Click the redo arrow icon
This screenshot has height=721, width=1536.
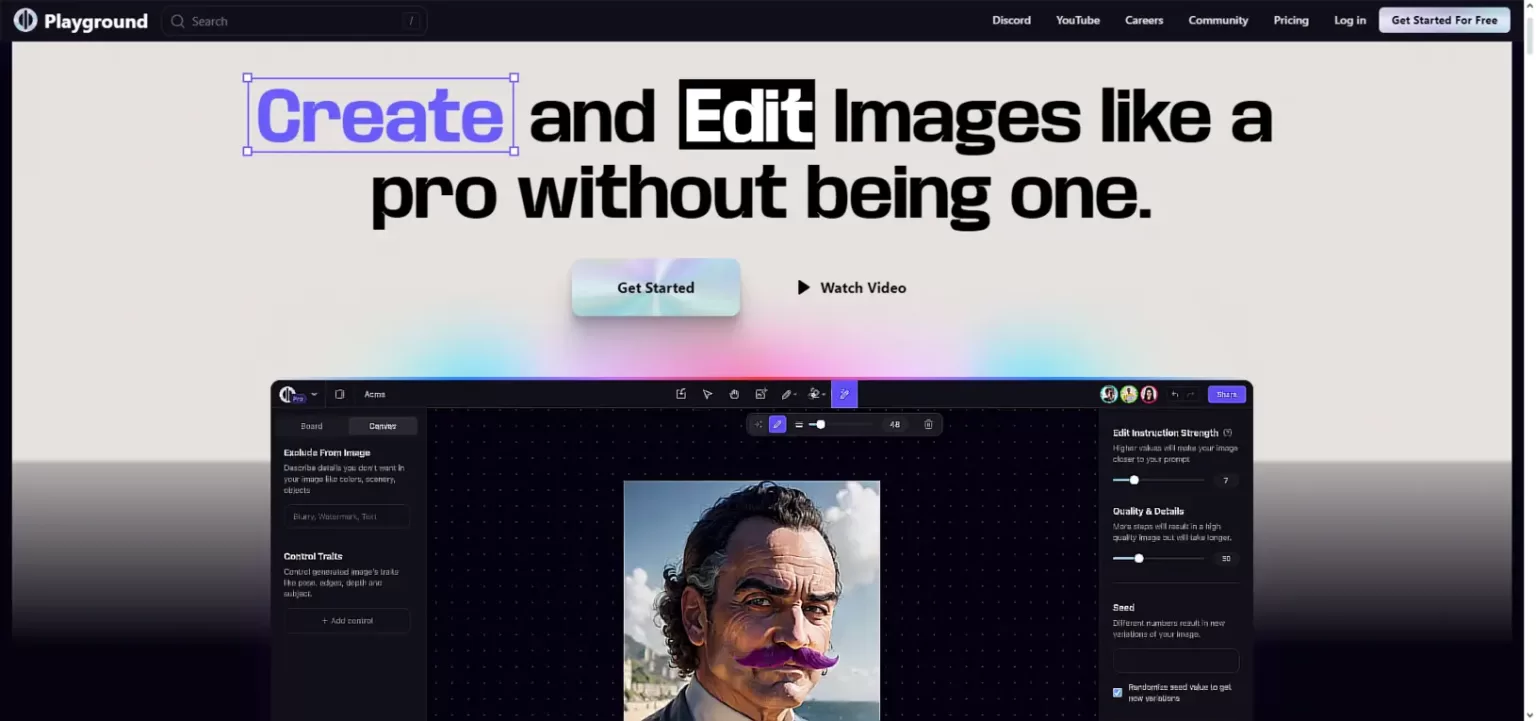1190,394
